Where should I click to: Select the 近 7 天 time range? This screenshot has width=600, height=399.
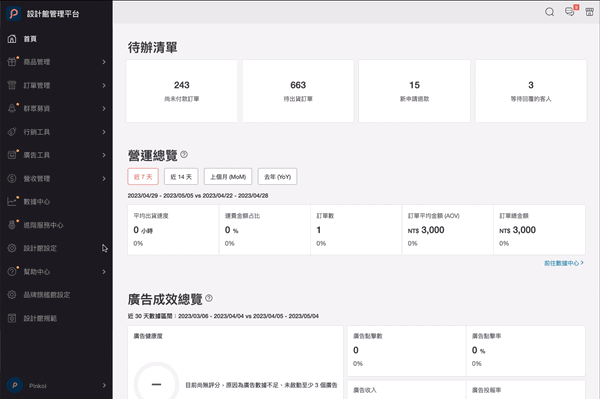coord(143,177)
